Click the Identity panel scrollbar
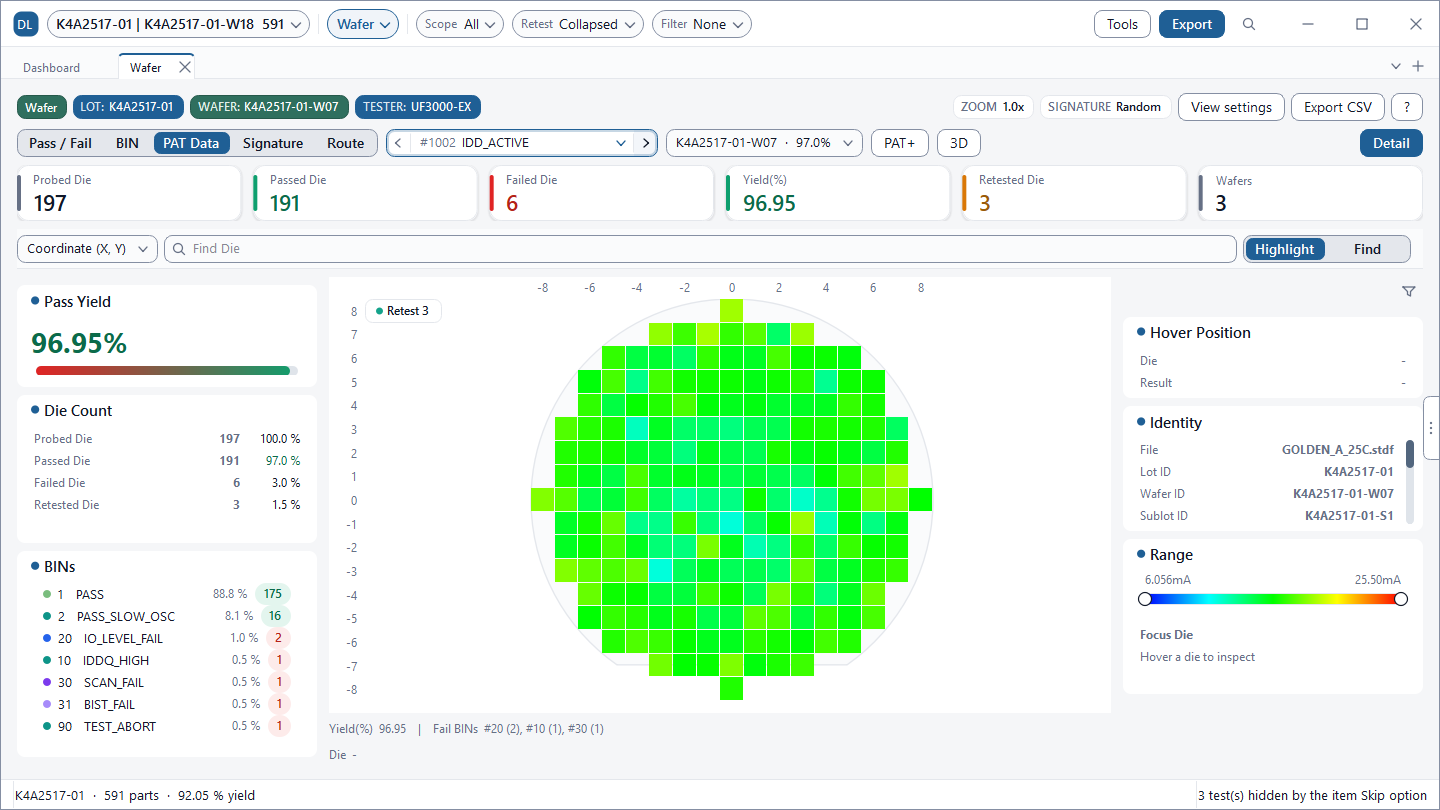Image resolution: width=1440 pixels, height=810 pixels. coord(1410,454)
